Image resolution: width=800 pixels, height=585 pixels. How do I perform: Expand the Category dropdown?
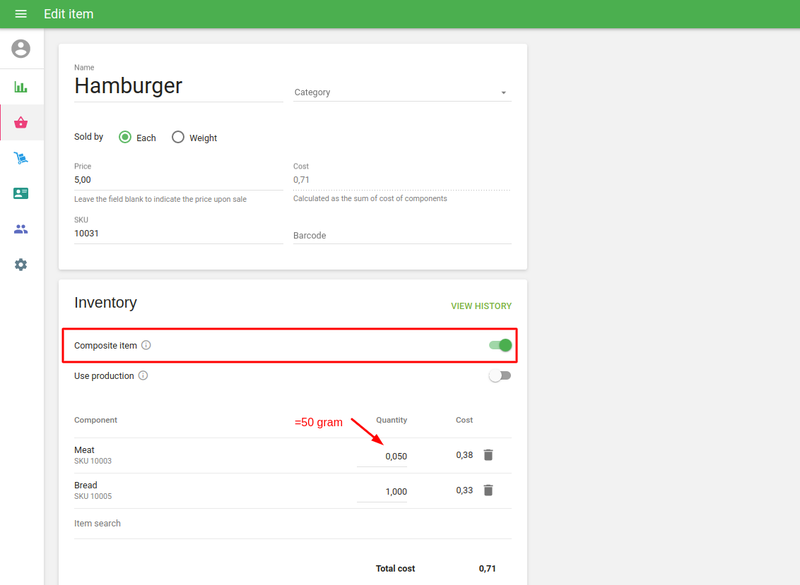click(x=401, y=92)
